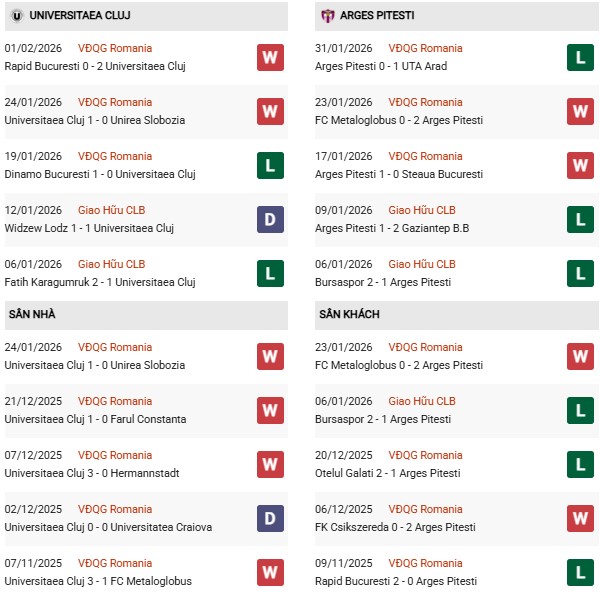Image resolution: width=600 pixels, height=593 pixels.
Task: Click the L badge for Gaziantep B.B match
Action: tap(581, 219)
